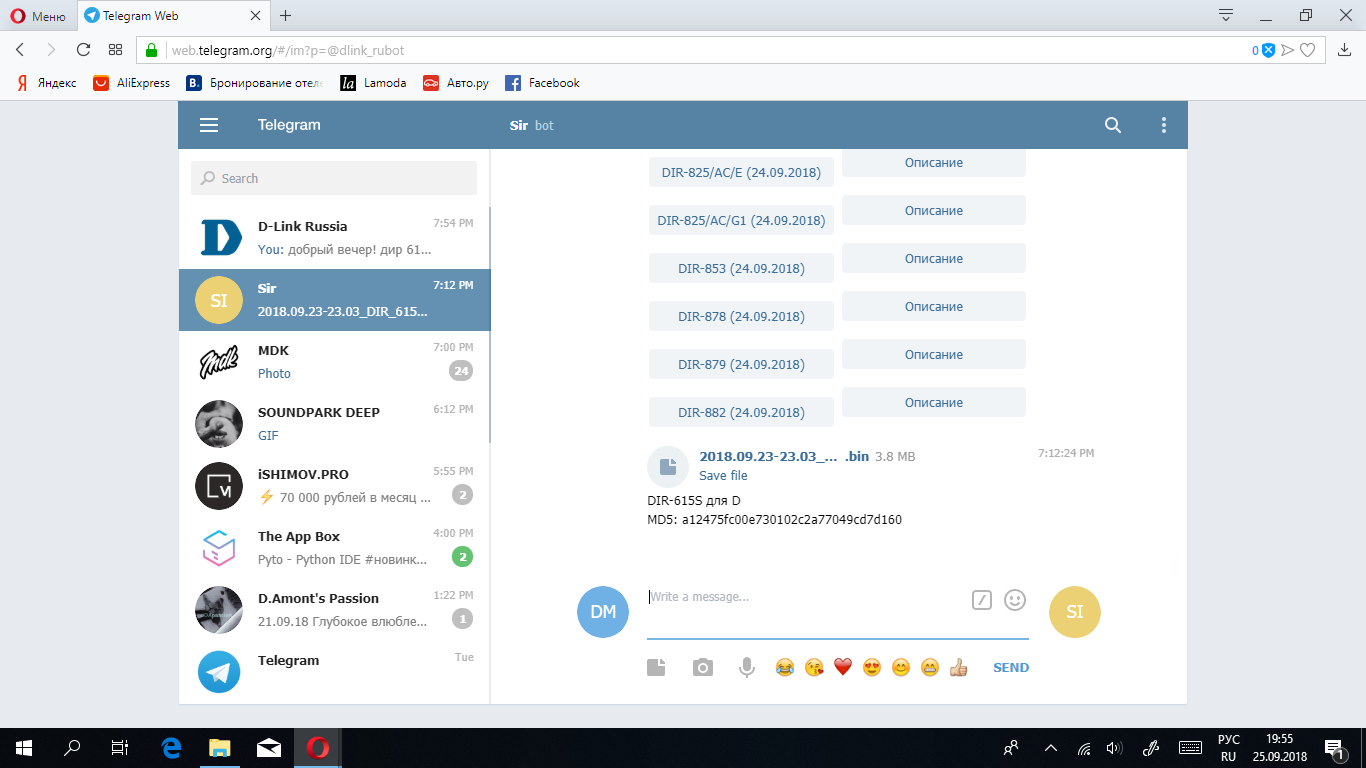Attach a file using the document icon

pyautogui.click(x=656, y=667)
